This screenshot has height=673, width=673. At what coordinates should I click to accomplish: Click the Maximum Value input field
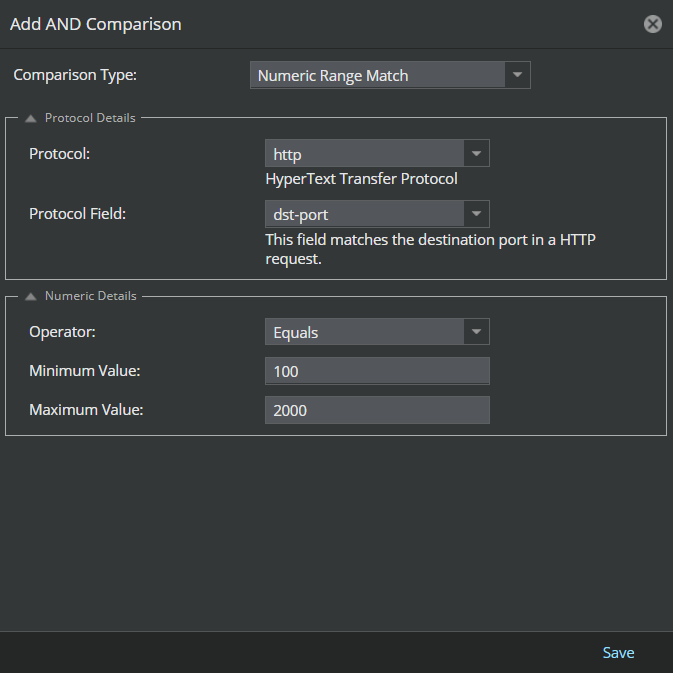click(377, 410)
